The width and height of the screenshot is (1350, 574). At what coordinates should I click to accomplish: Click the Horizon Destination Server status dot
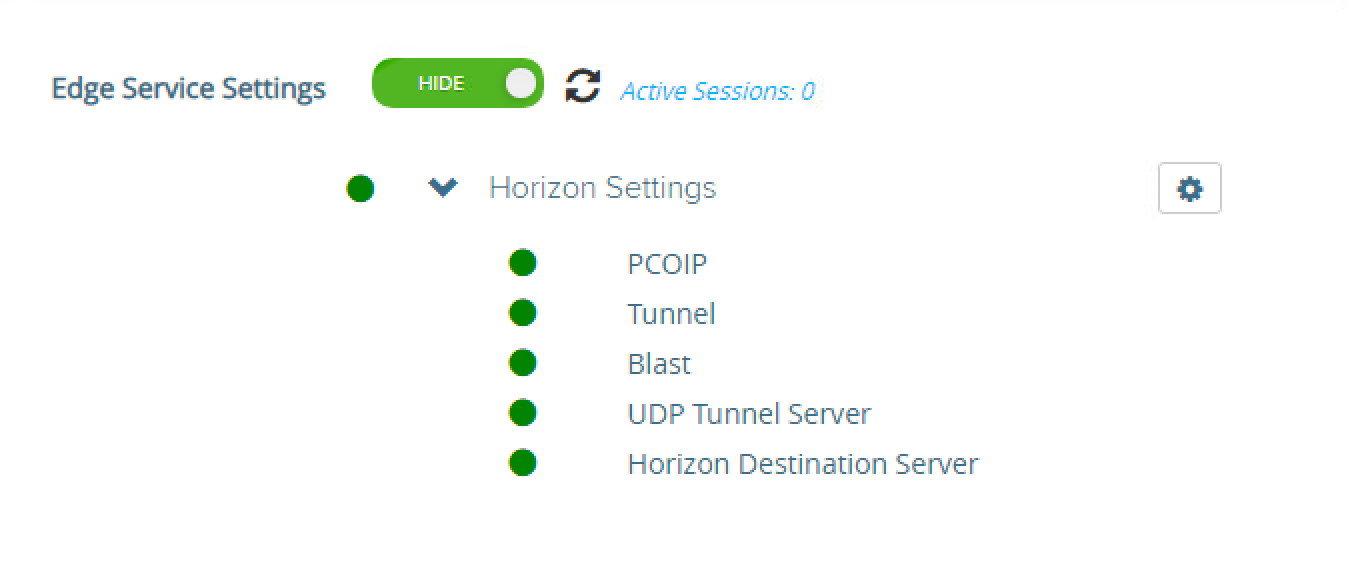(523, 463)
